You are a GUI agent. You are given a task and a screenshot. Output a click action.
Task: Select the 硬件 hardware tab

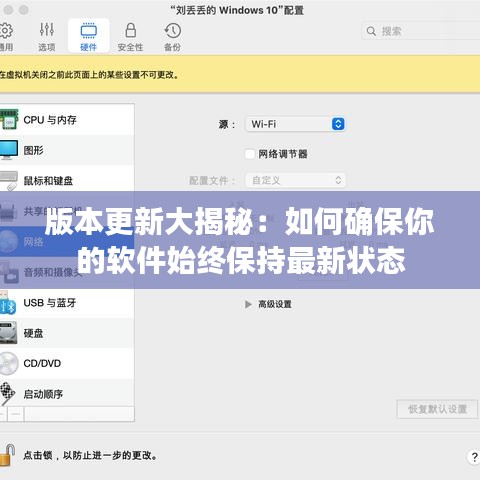[x=88, y=36]
